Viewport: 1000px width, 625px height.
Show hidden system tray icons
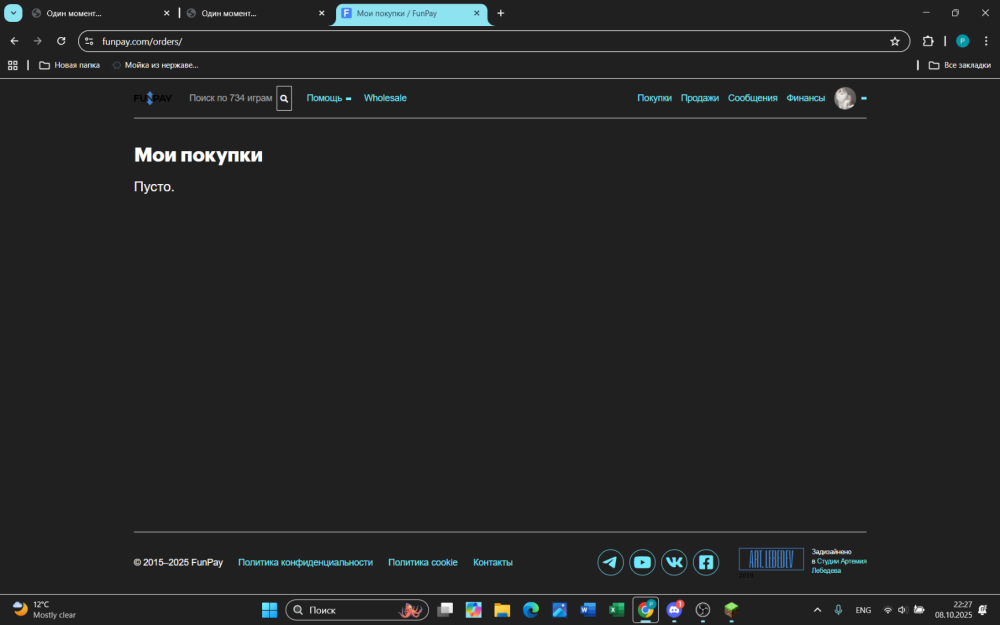click(x=817, y=610)
